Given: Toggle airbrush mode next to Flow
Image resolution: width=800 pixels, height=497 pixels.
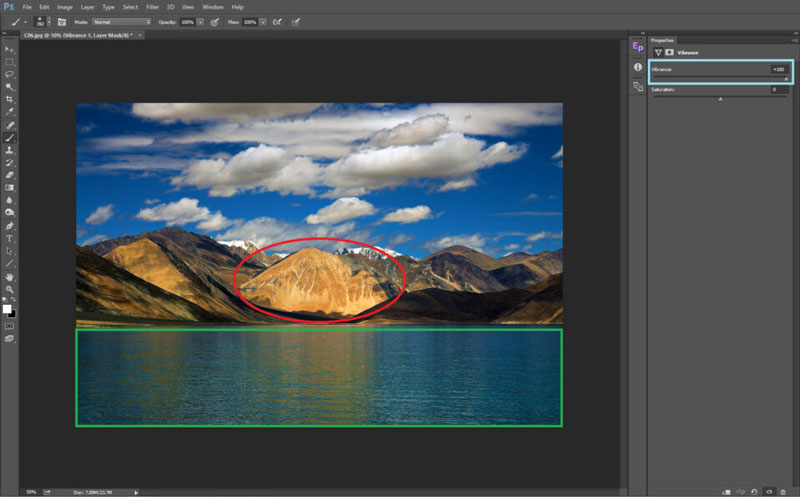Looking at the screenshot, I should pyautogui.click(x=276, y=21).
